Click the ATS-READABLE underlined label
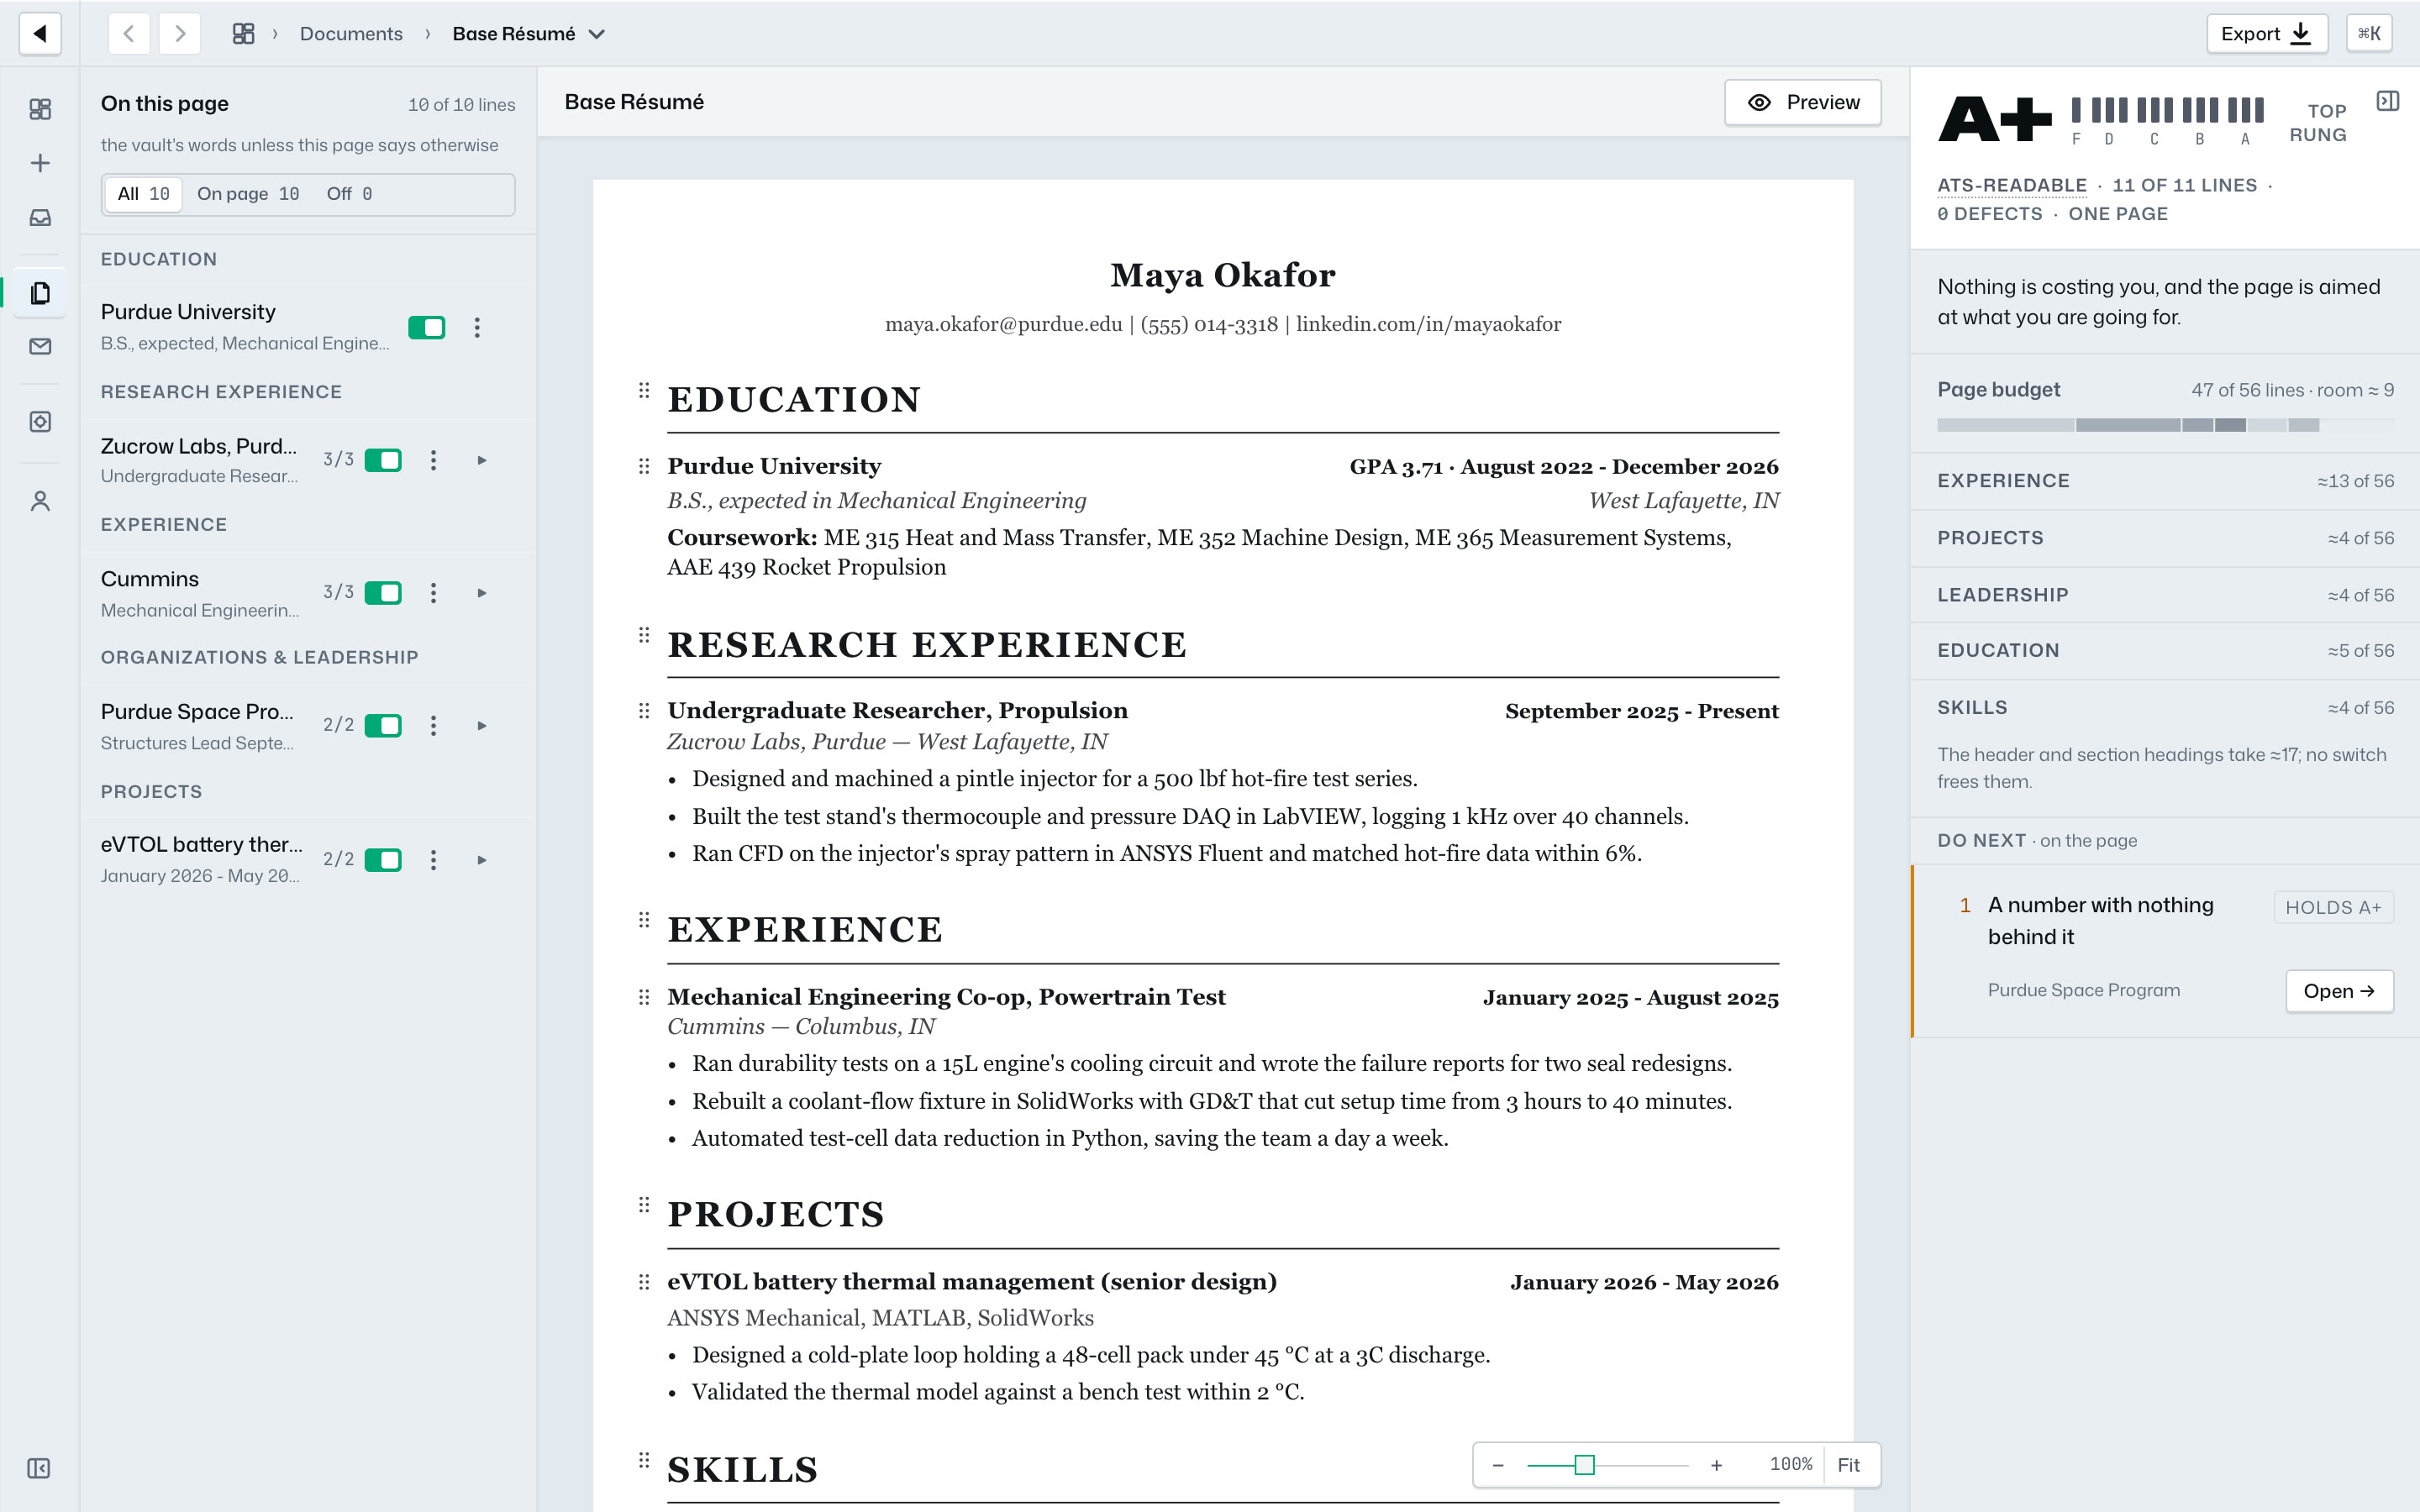Screen dimensions: 2420x1512 [x=2012, y=185]
